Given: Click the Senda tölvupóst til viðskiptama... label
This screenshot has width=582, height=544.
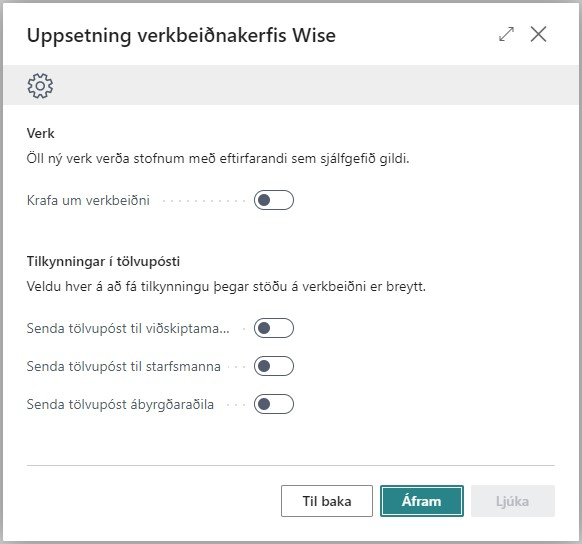Looking at the screenshot, I should pyautogui.click(x=128, y=328).
